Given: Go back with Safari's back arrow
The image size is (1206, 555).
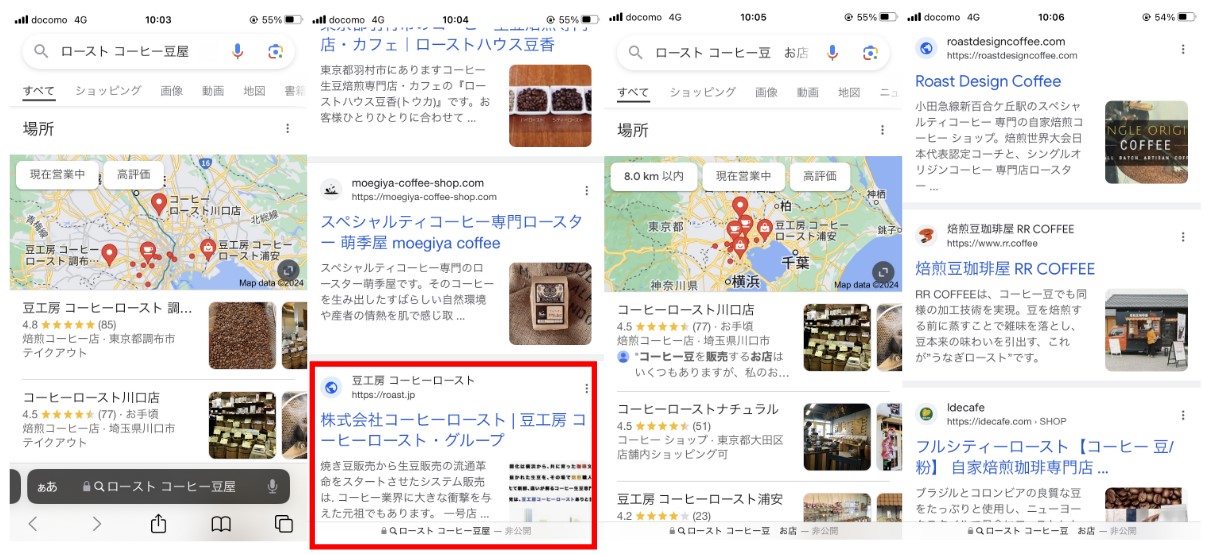Looking at the screenshot, I should point(32,524).
